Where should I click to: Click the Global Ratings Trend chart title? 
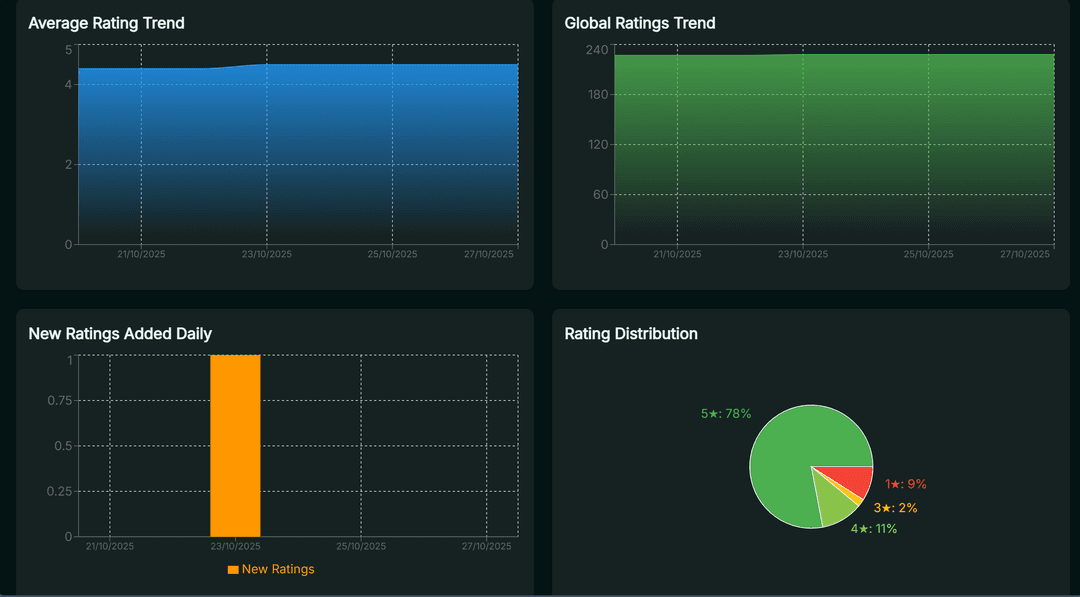(638, 22)
